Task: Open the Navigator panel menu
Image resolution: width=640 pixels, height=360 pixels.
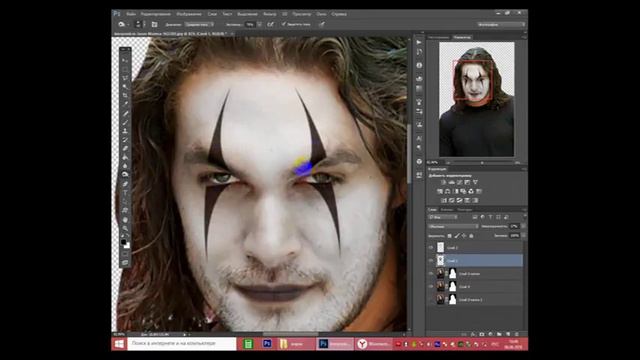Action: pyautogui.click(x=524, y=37)
